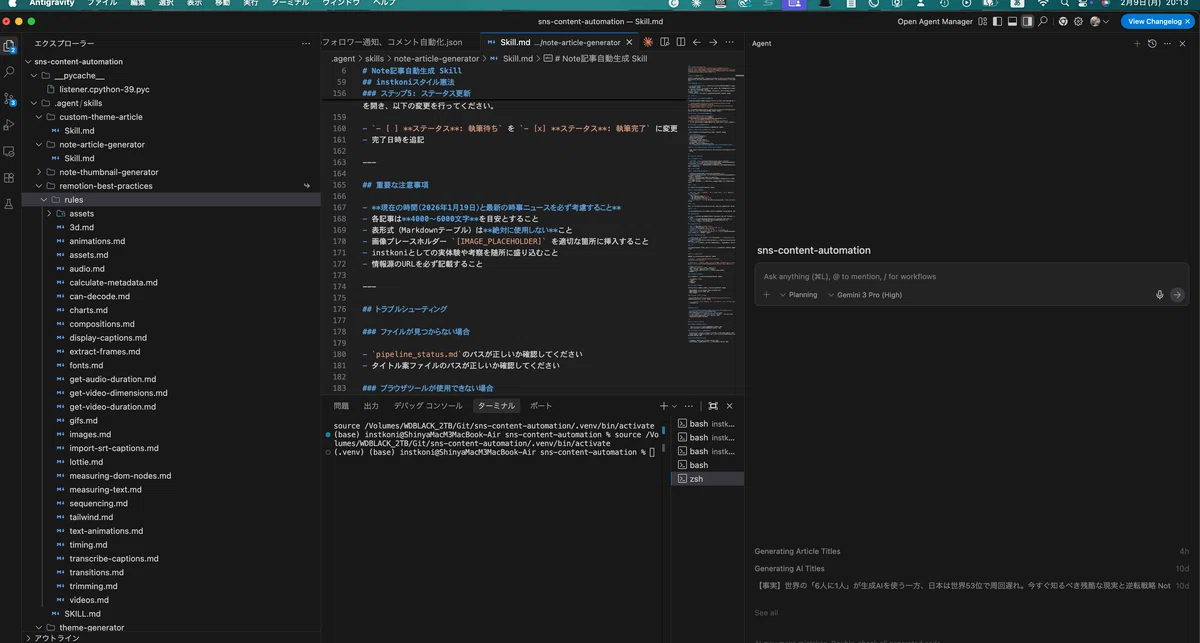The height and width of the screenshot is (643, 1200).
Task: Open settings gear in title bar
Action: pos(1080,21)
